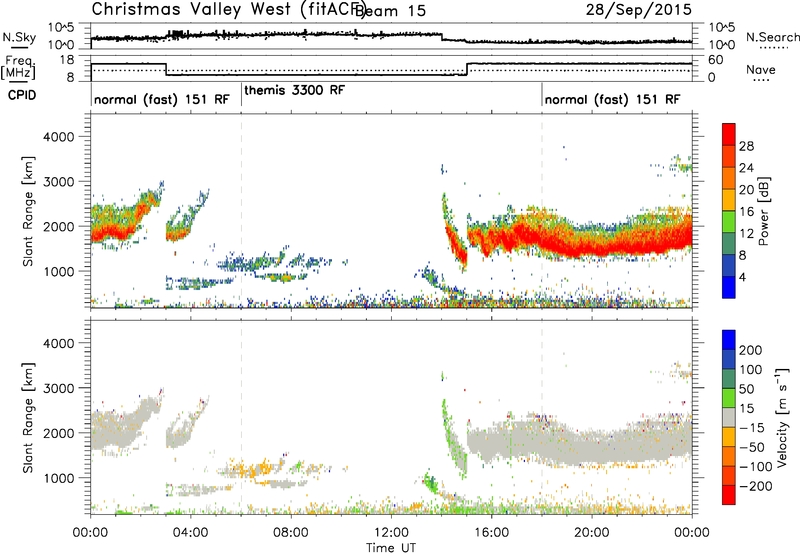
Task: Click the -50 tick on the Velocity colorbar
Action: [x=752, y=447]
